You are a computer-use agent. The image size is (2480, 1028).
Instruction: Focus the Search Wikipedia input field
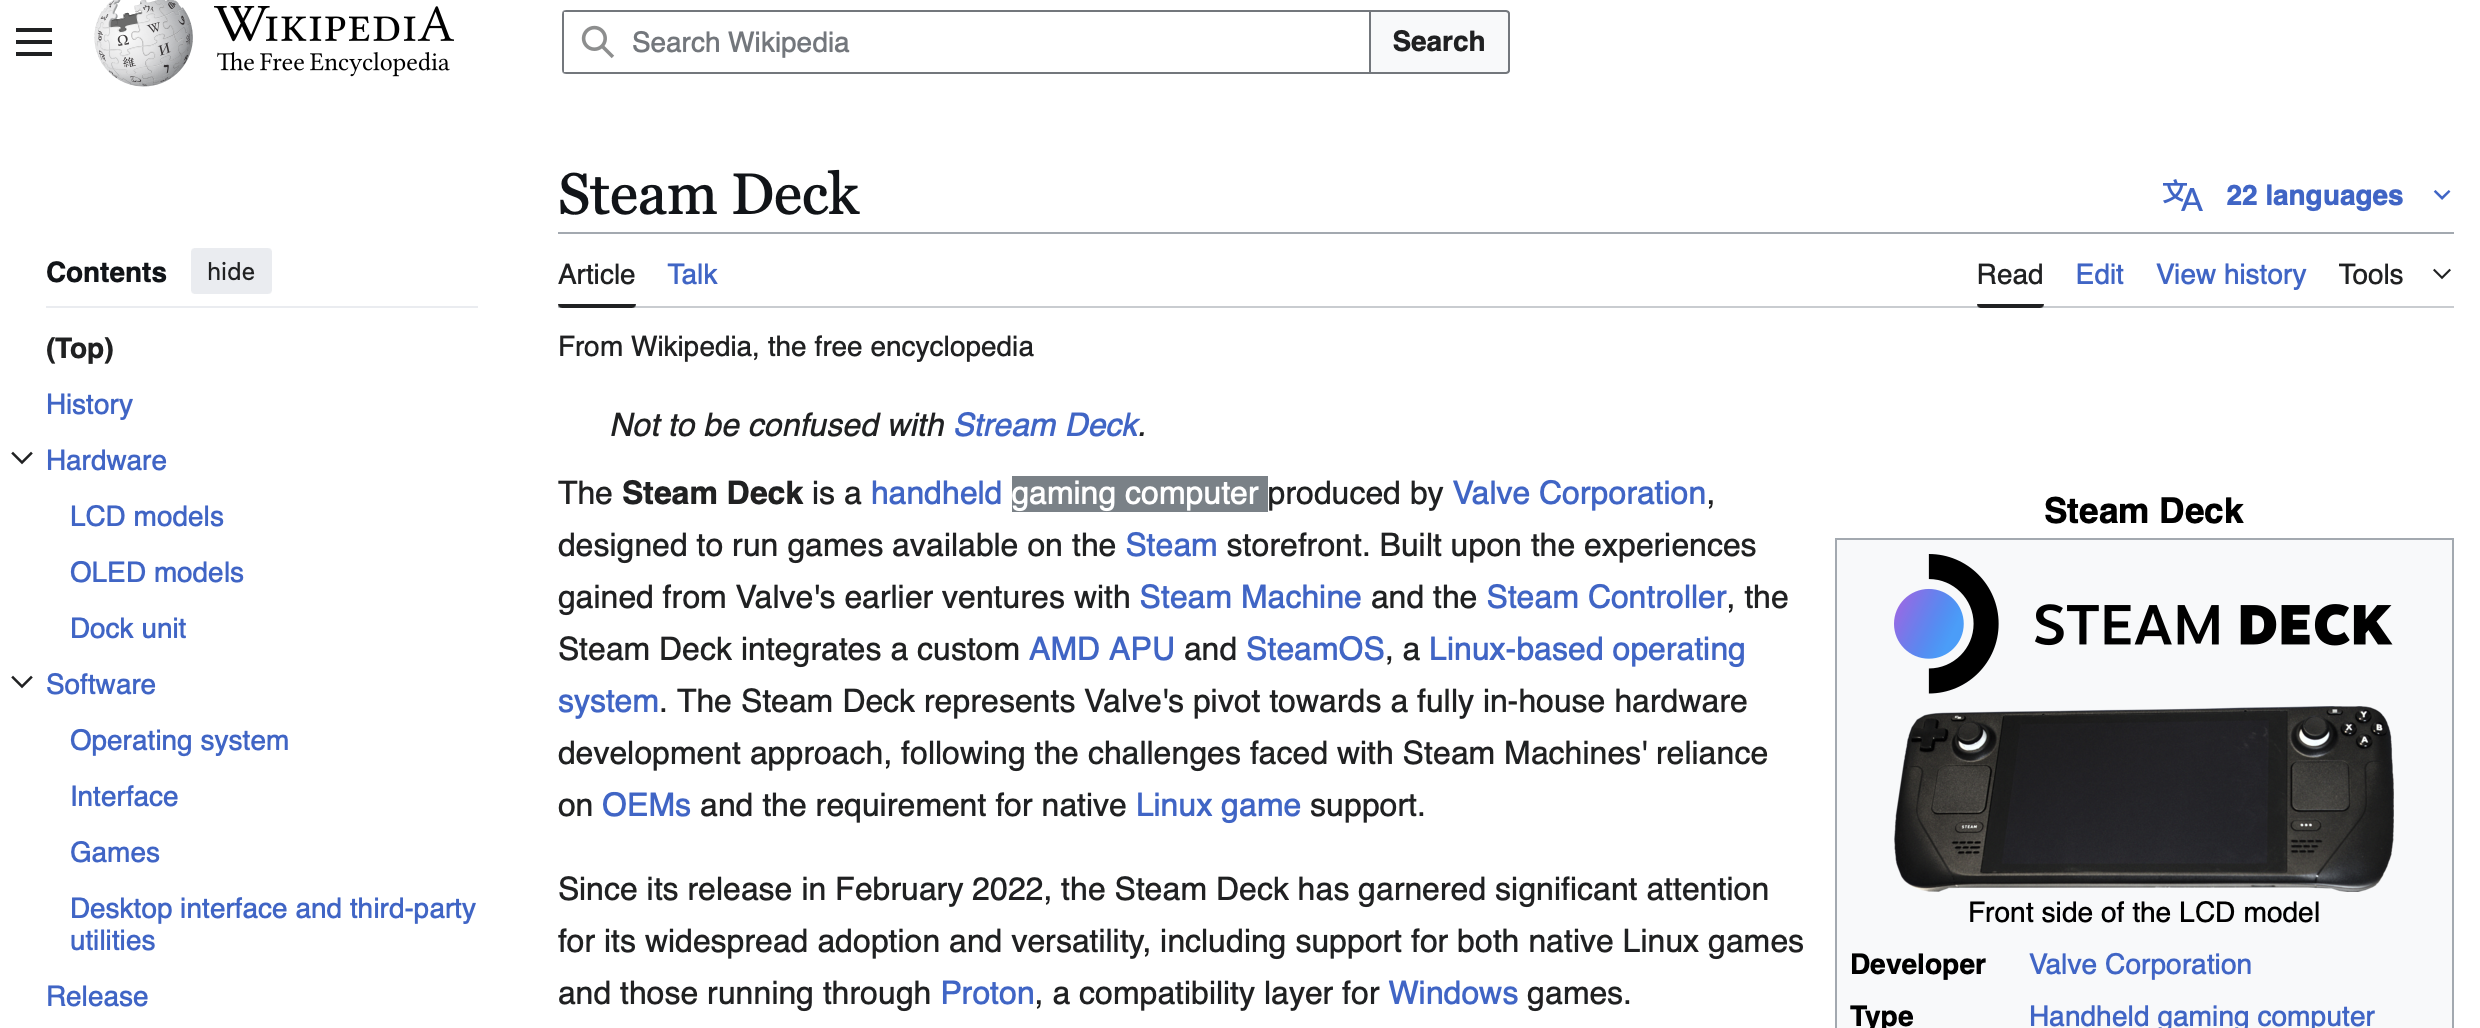click(x=966, y=42)
